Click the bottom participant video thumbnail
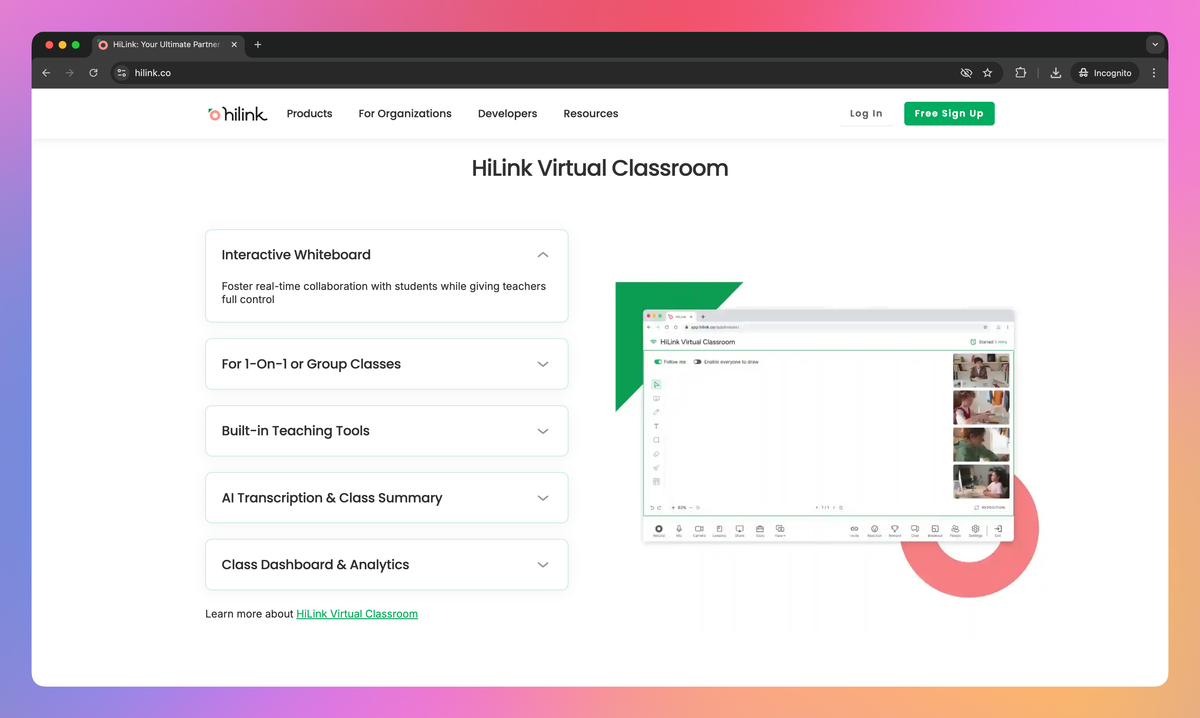The height and width of the screenshot is (718, 1200). (981, 482)
